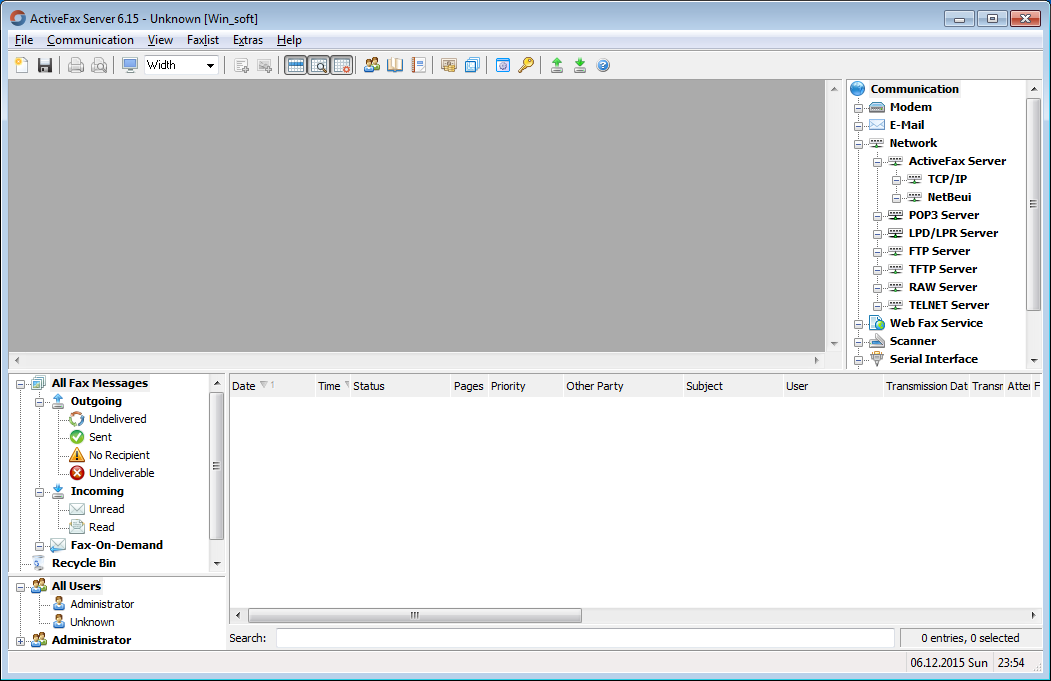Click the green up-arrow send icon

[556, 65]
